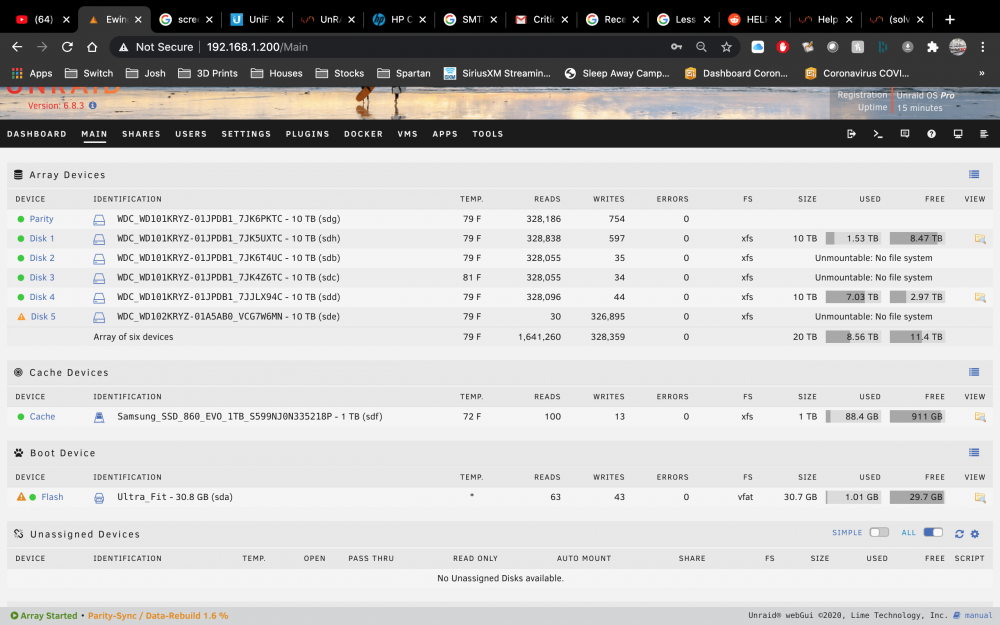Click the Samsung SSD cache device icon
The width and height of the screenshot is (1000, 625).
pyautogui.click(x=99, y=417)
